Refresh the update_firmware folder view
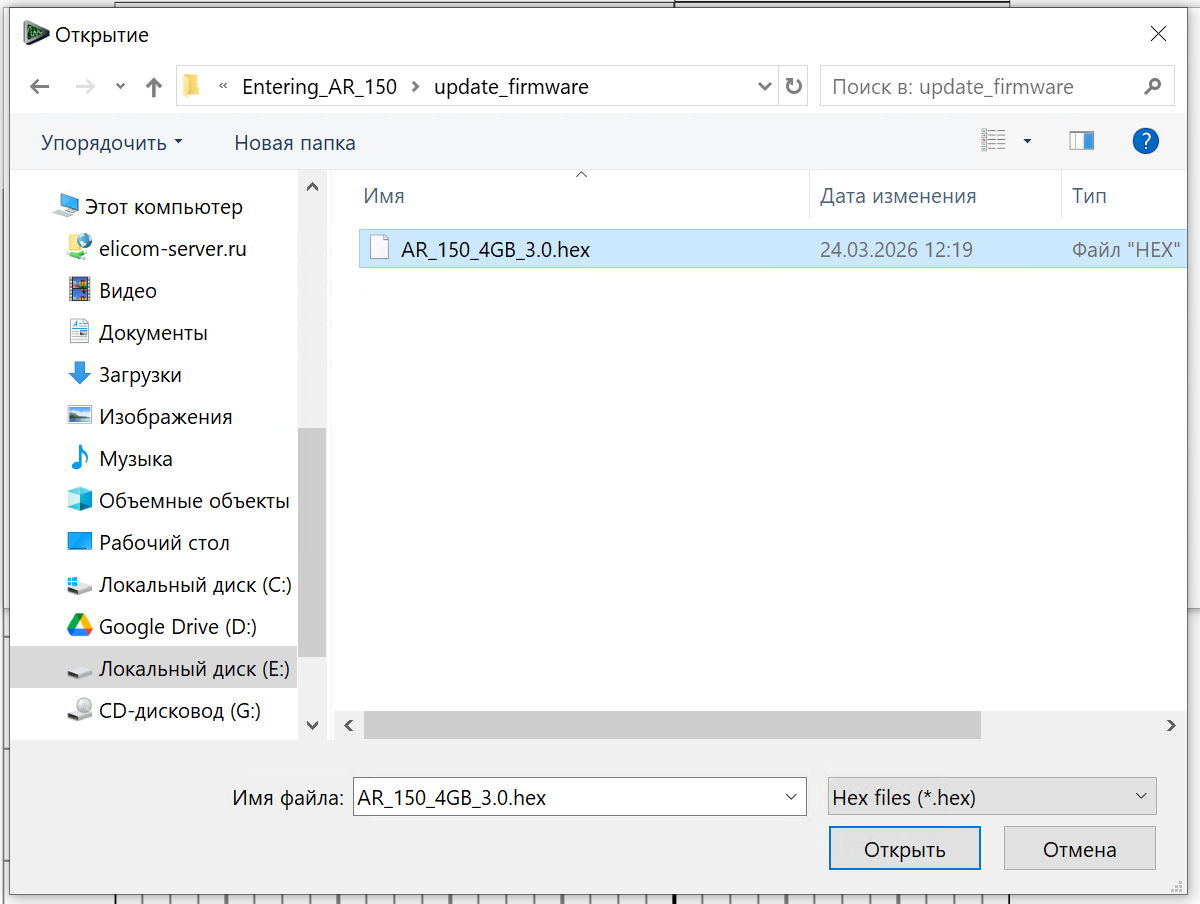 tap(794, 86)
